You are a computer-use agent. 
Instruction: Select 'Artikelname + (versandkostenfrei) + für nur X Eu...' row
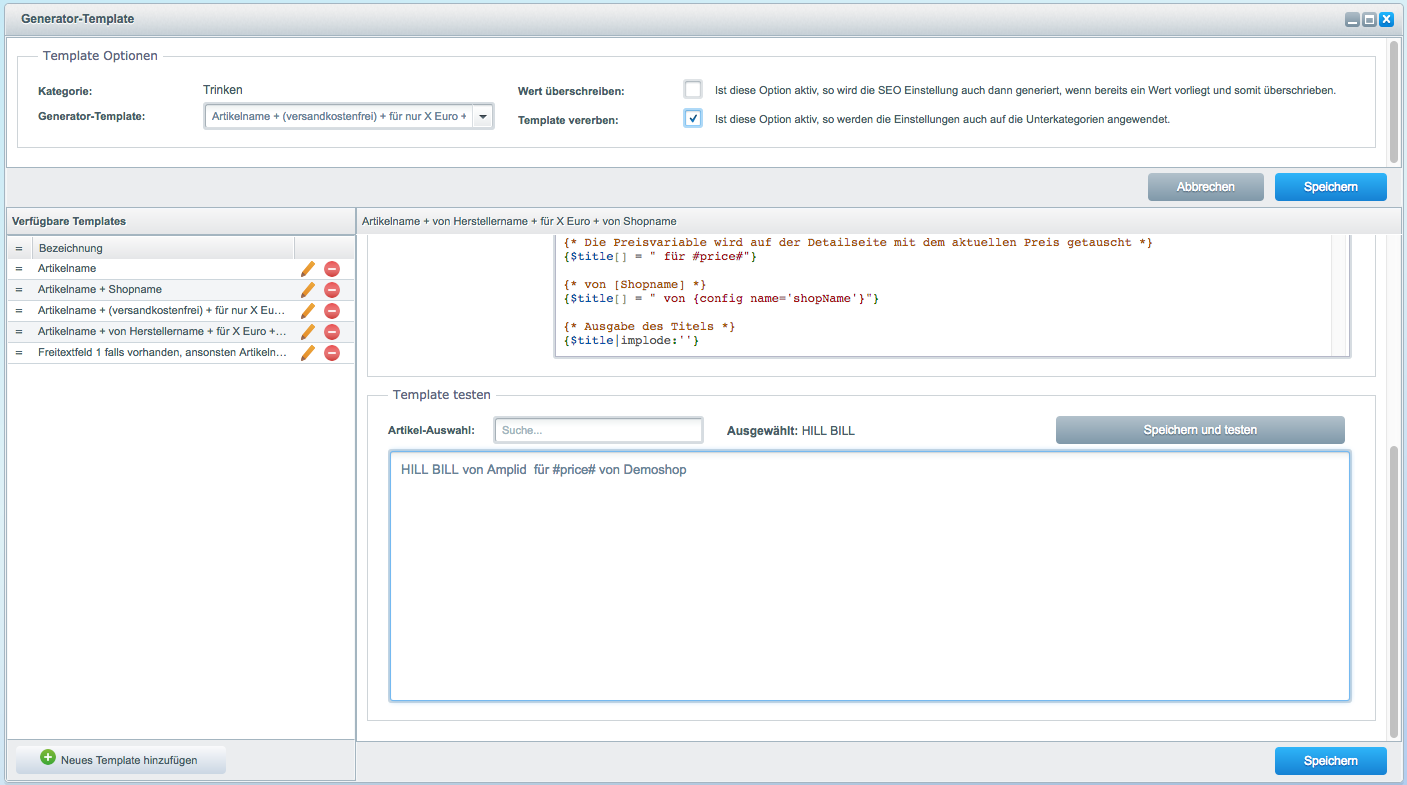[181, 311]
